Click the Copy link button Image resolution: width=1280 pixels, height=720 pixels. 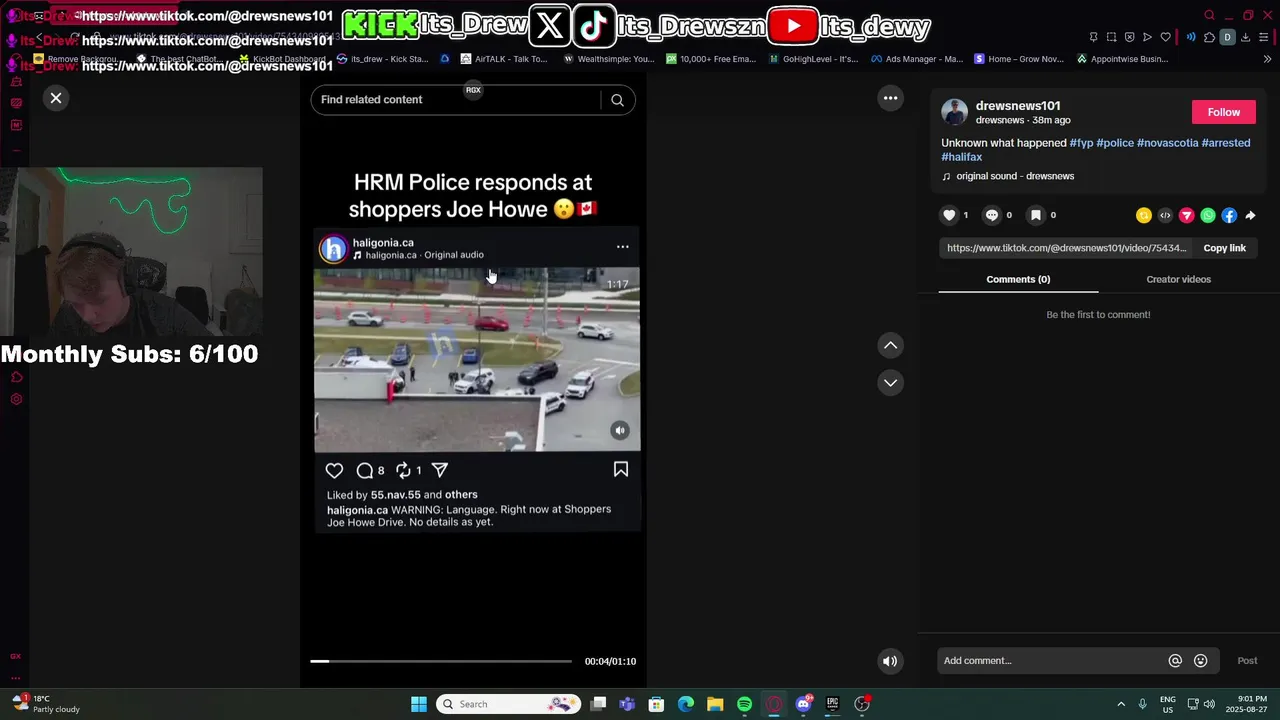pyautogui.click(x=1224, y=248)
